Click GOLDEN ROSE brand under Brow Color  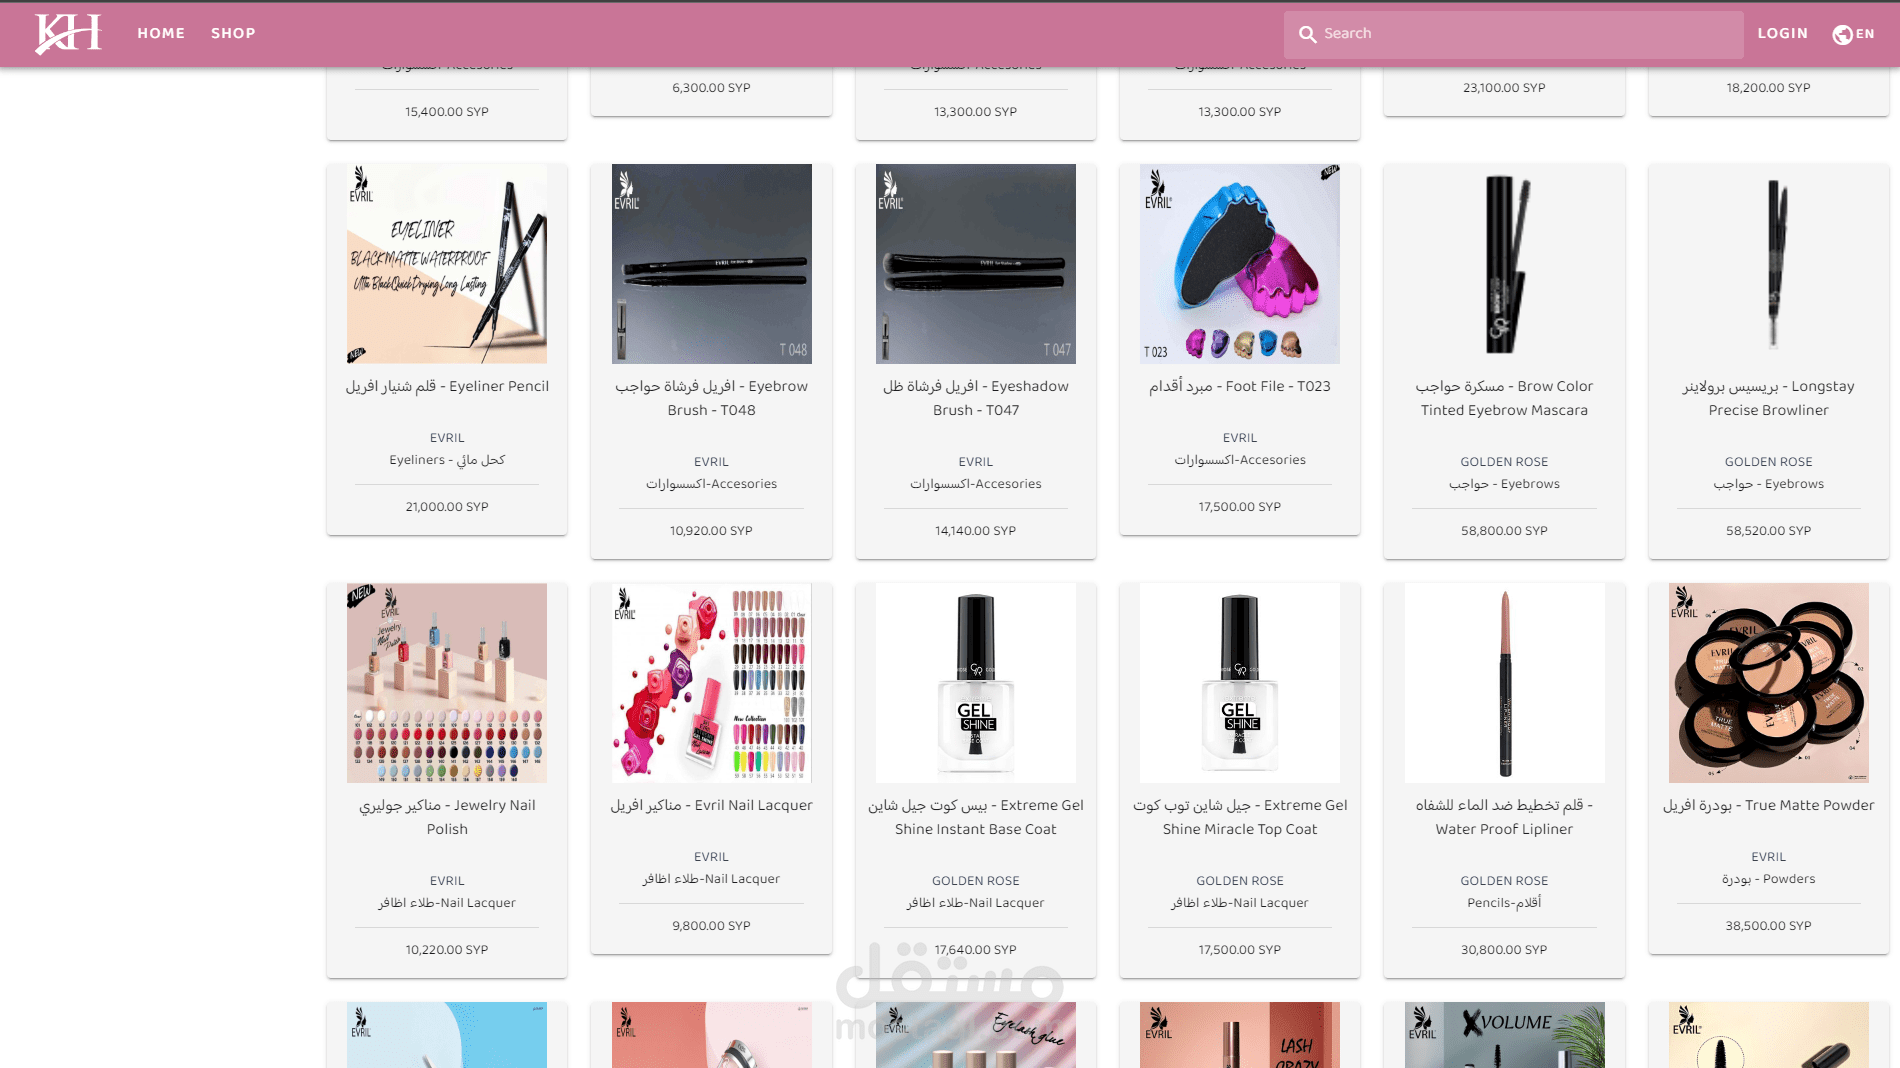tap(1504, 462)
